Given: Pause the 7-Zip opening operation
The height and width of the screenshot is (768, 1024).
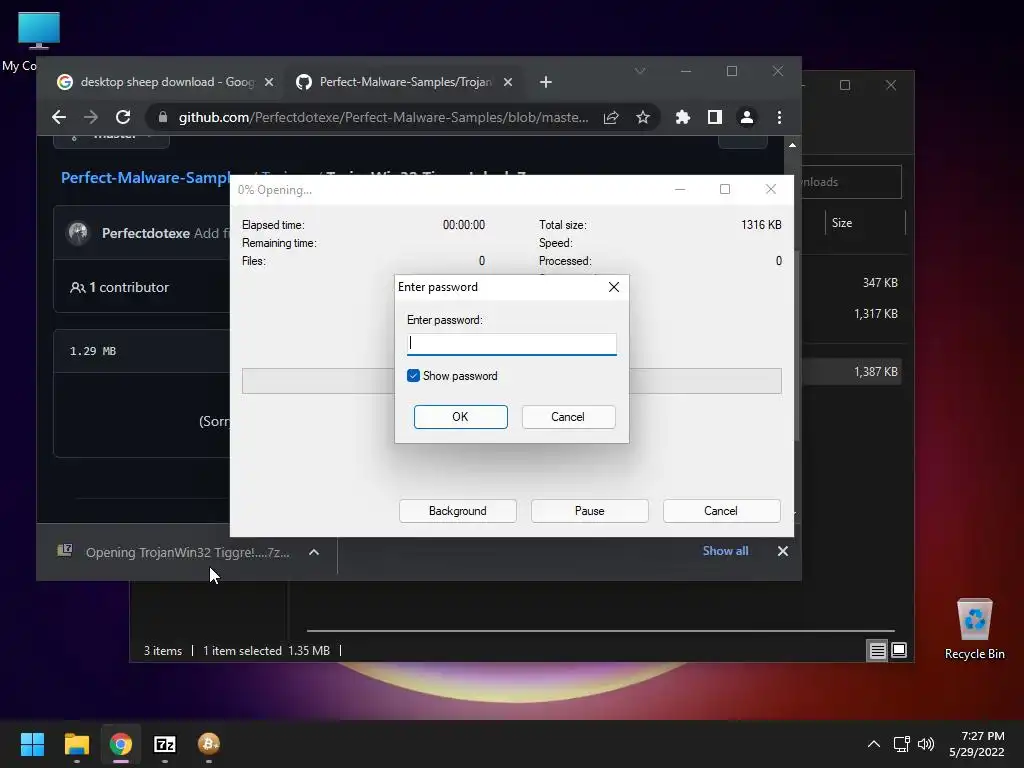Looking at the screenshot, I should click(x=590, y=511).
